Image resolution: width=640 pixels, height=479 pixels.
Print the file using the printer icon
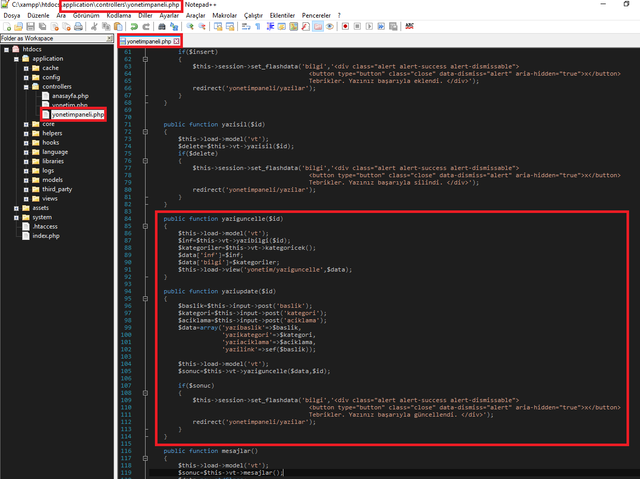coord(78,27)
